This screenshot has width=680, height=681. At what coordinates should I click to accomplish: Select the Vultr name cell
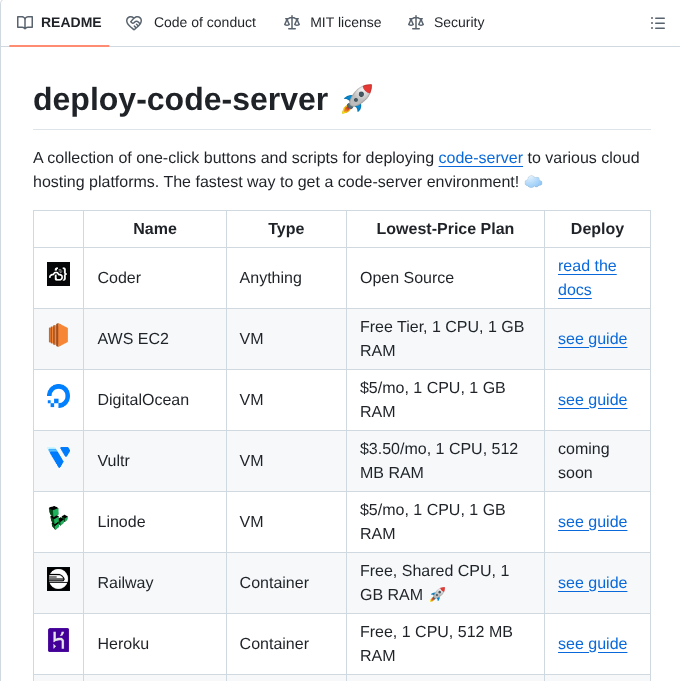pyautogui.click(x=155, y=461)
